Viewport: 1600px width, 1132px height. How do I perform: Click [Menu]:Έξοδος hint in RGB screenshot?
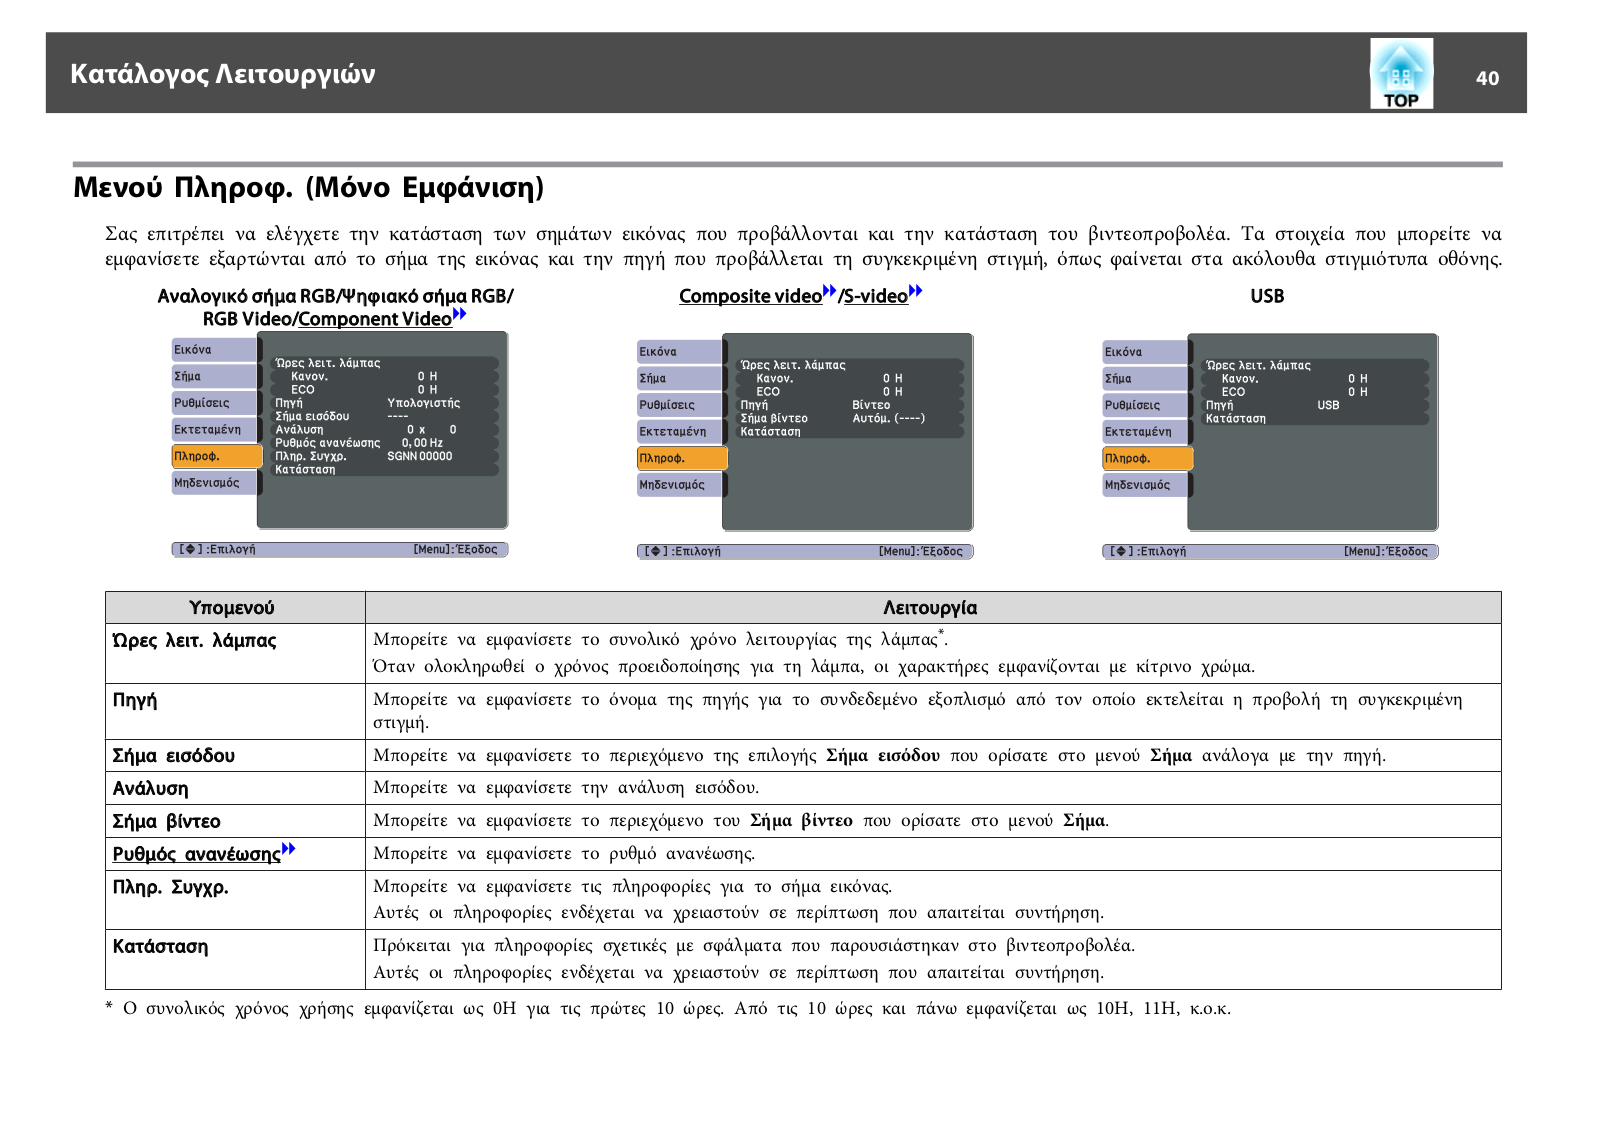coord(455,549)
